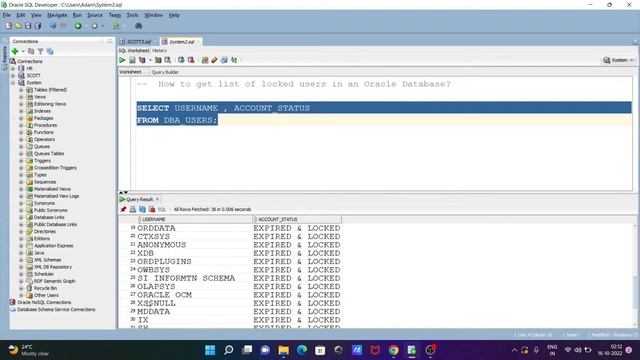
Task: Open the System connection dropdown at top right
Action: (618, 60)
